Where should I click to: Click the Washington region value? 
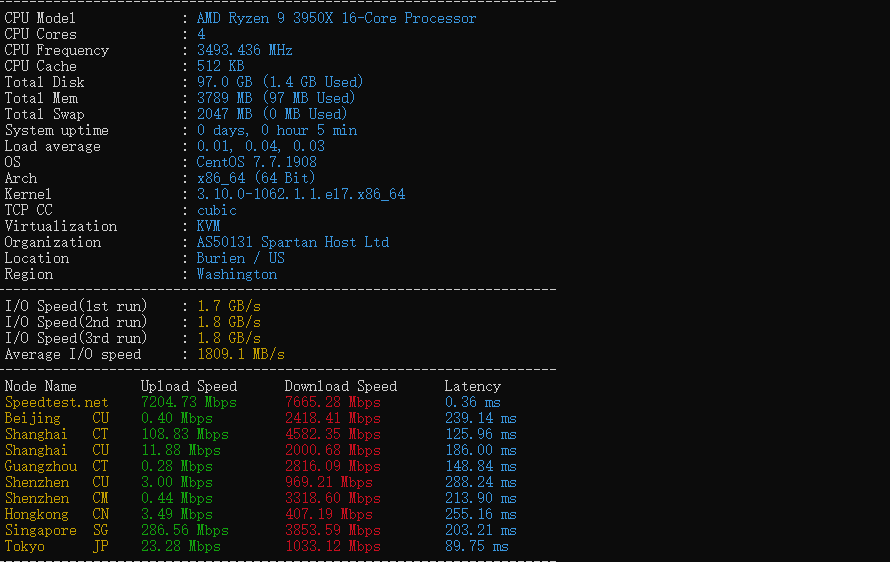pyautogui.click(x=236, y=274)
